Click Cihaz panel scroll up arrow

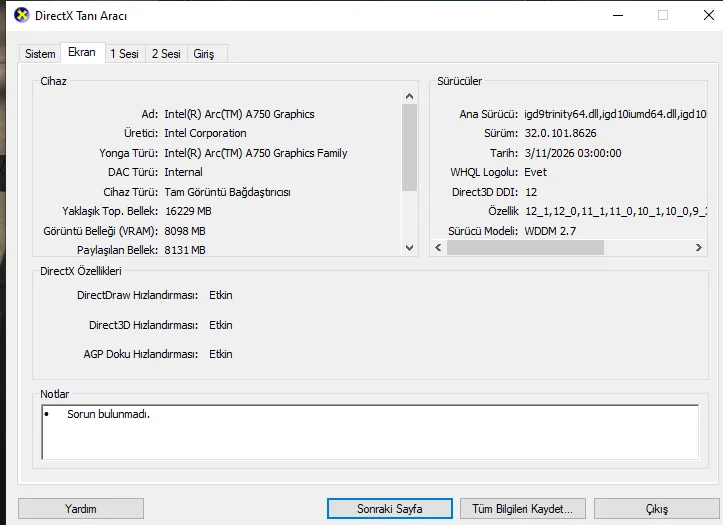(409, 96)
